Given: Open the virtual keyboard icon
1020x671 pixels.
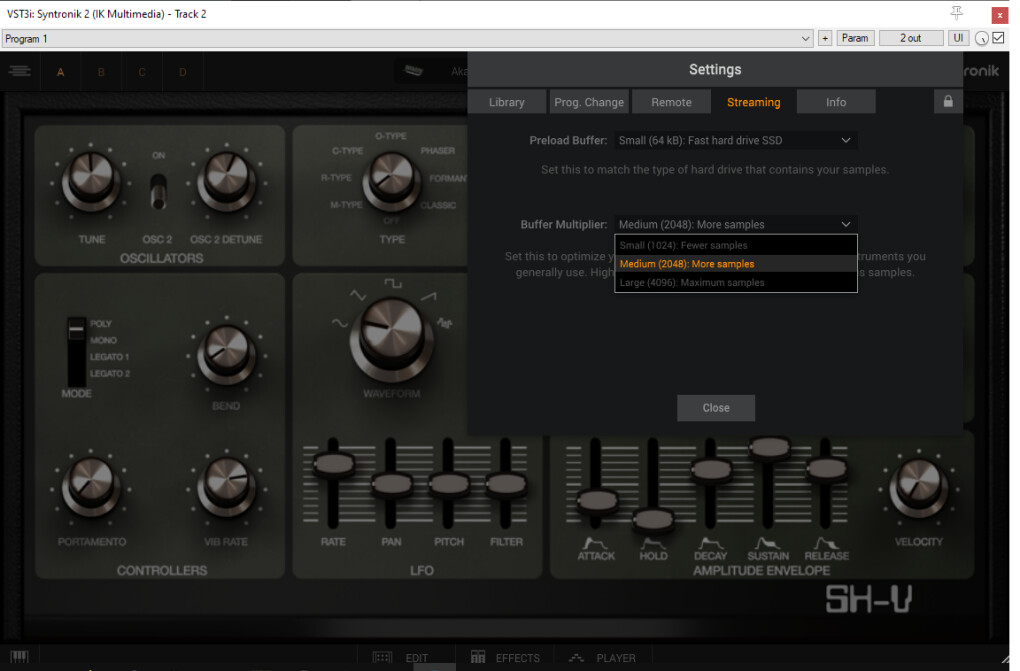Looking at the screenshot, I should (x=20, y=657).
